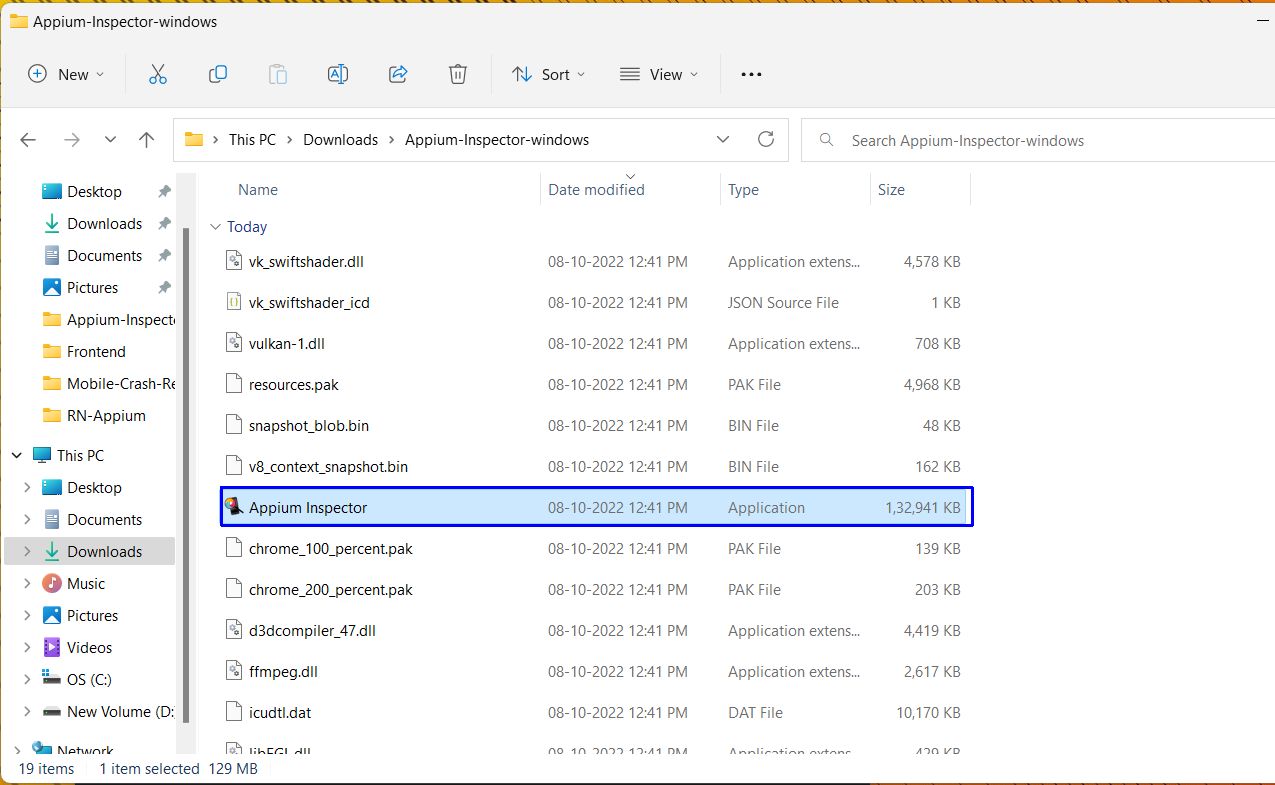Sort by the Name column header
The image size is (1275, 785).
258,189
